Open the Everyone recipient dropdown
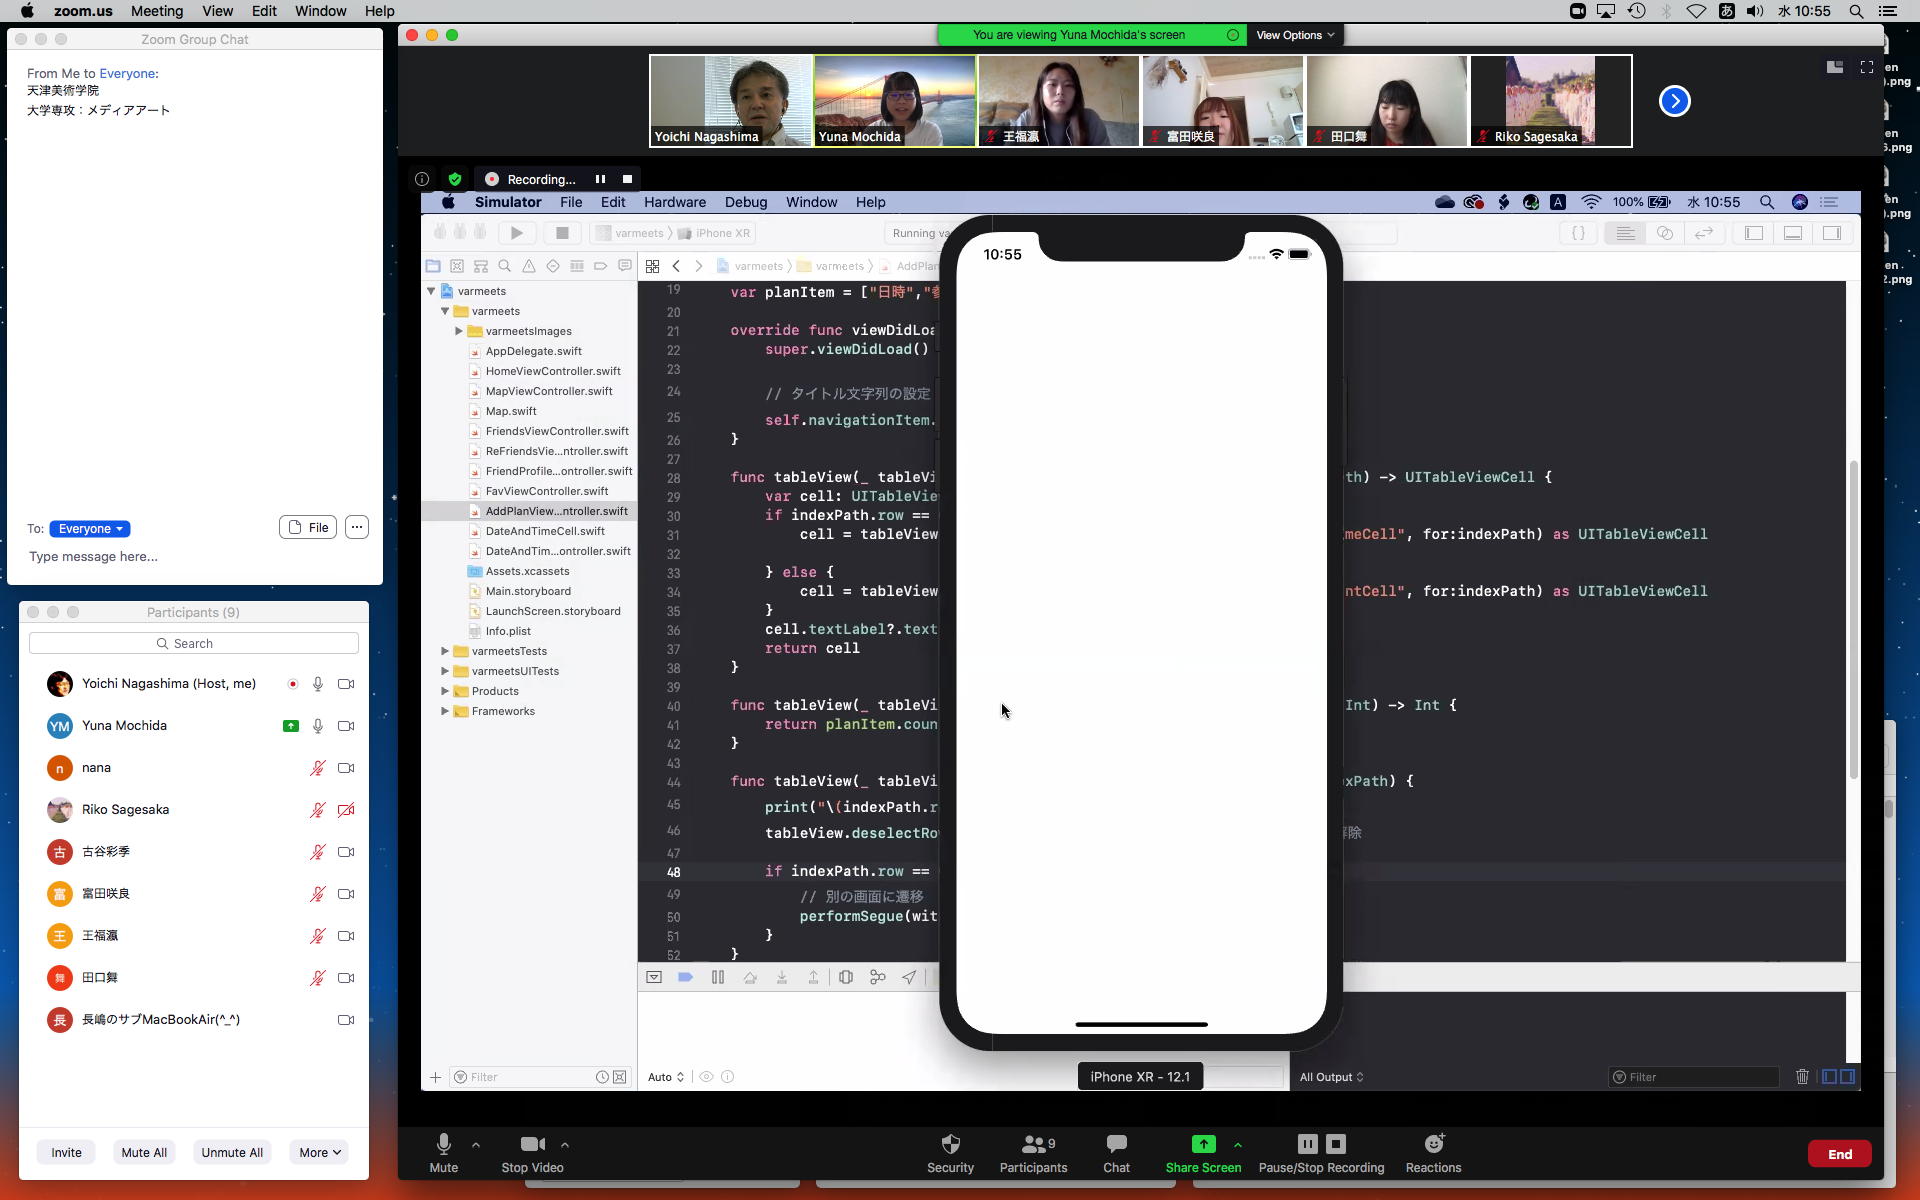This screenshot has width=1920, height=1200. pos(90,529)
